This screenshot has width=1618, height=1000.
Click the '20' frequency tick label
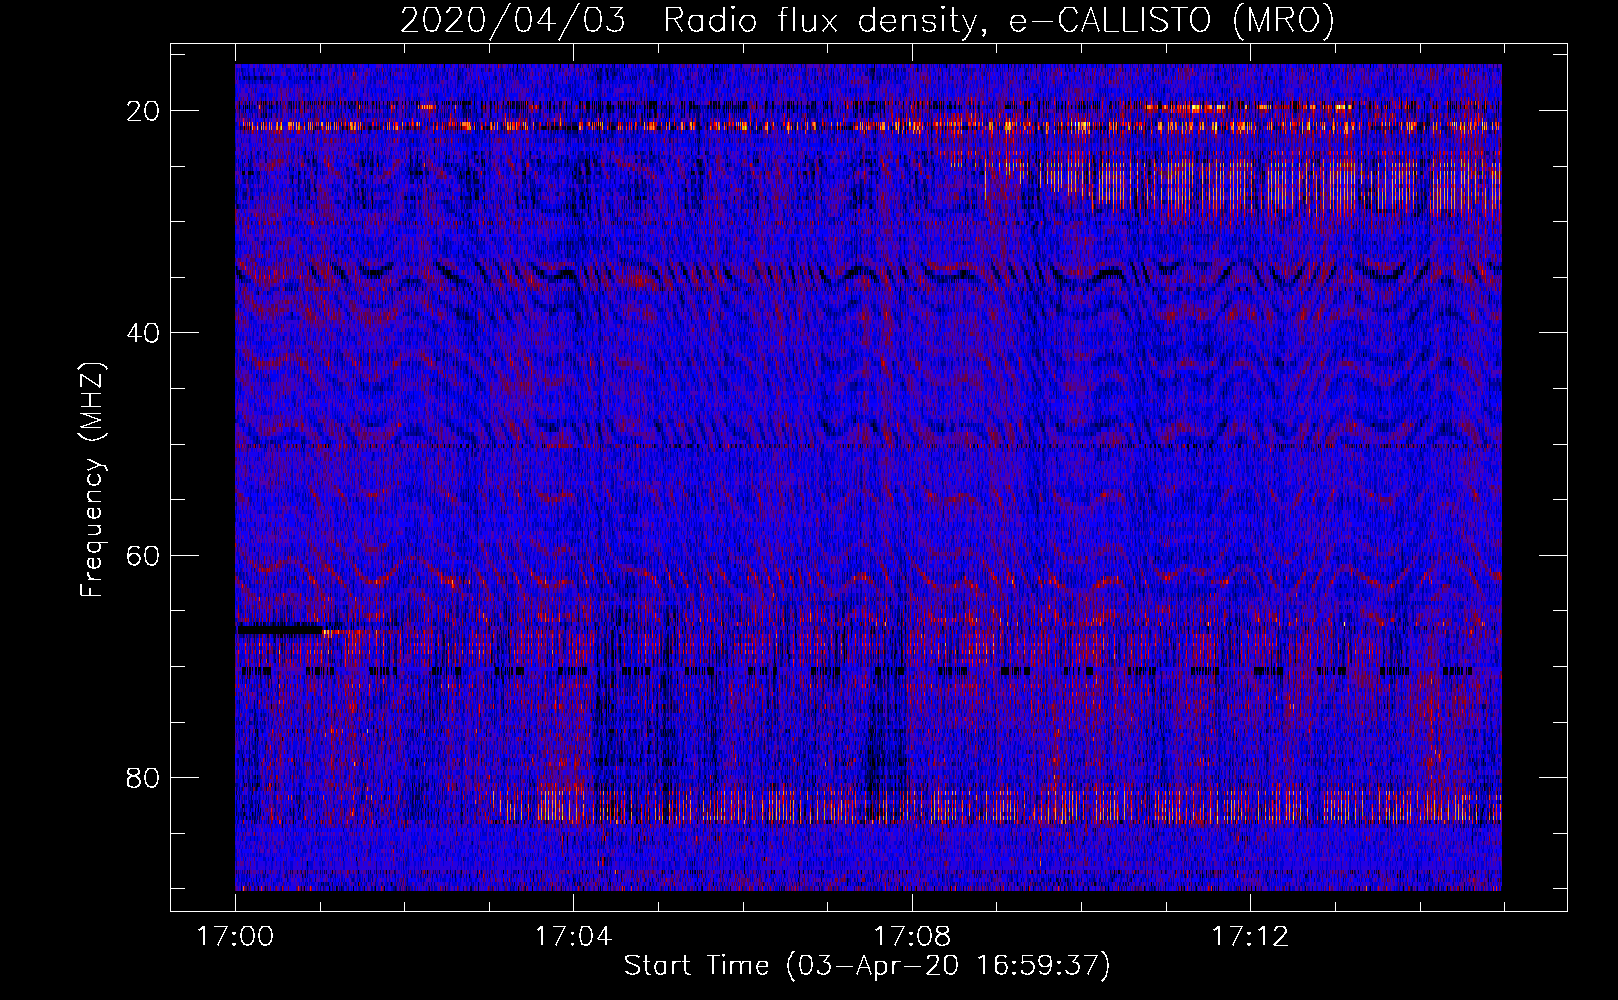click(x=143, y=111)
